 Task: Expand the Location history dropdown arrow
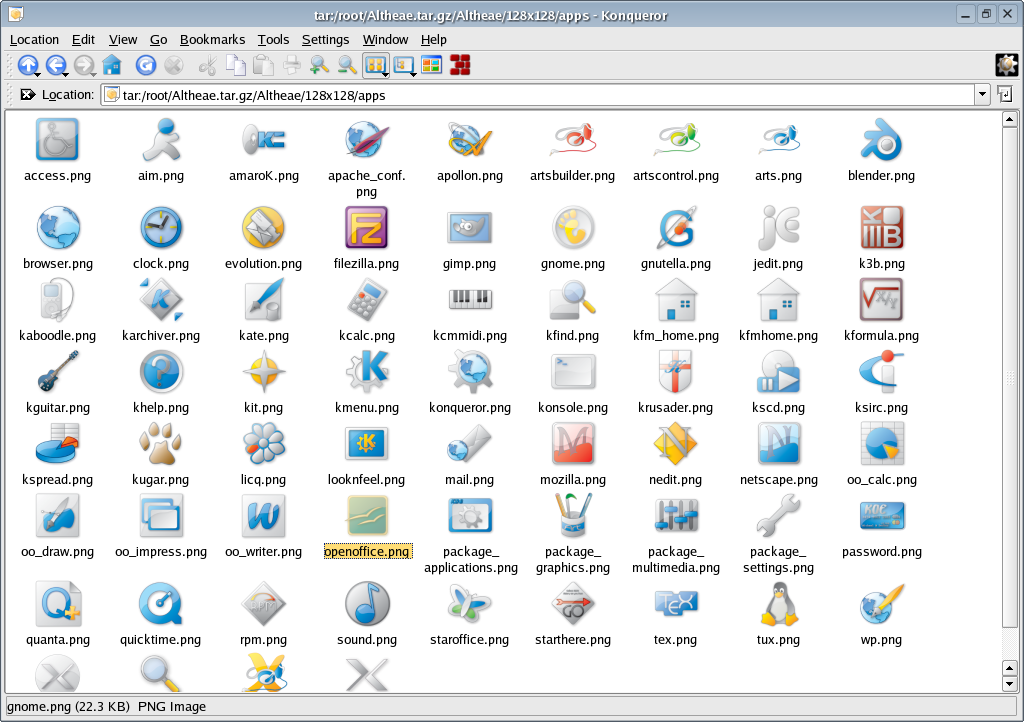pyautogui.click(x=982, y=95)
